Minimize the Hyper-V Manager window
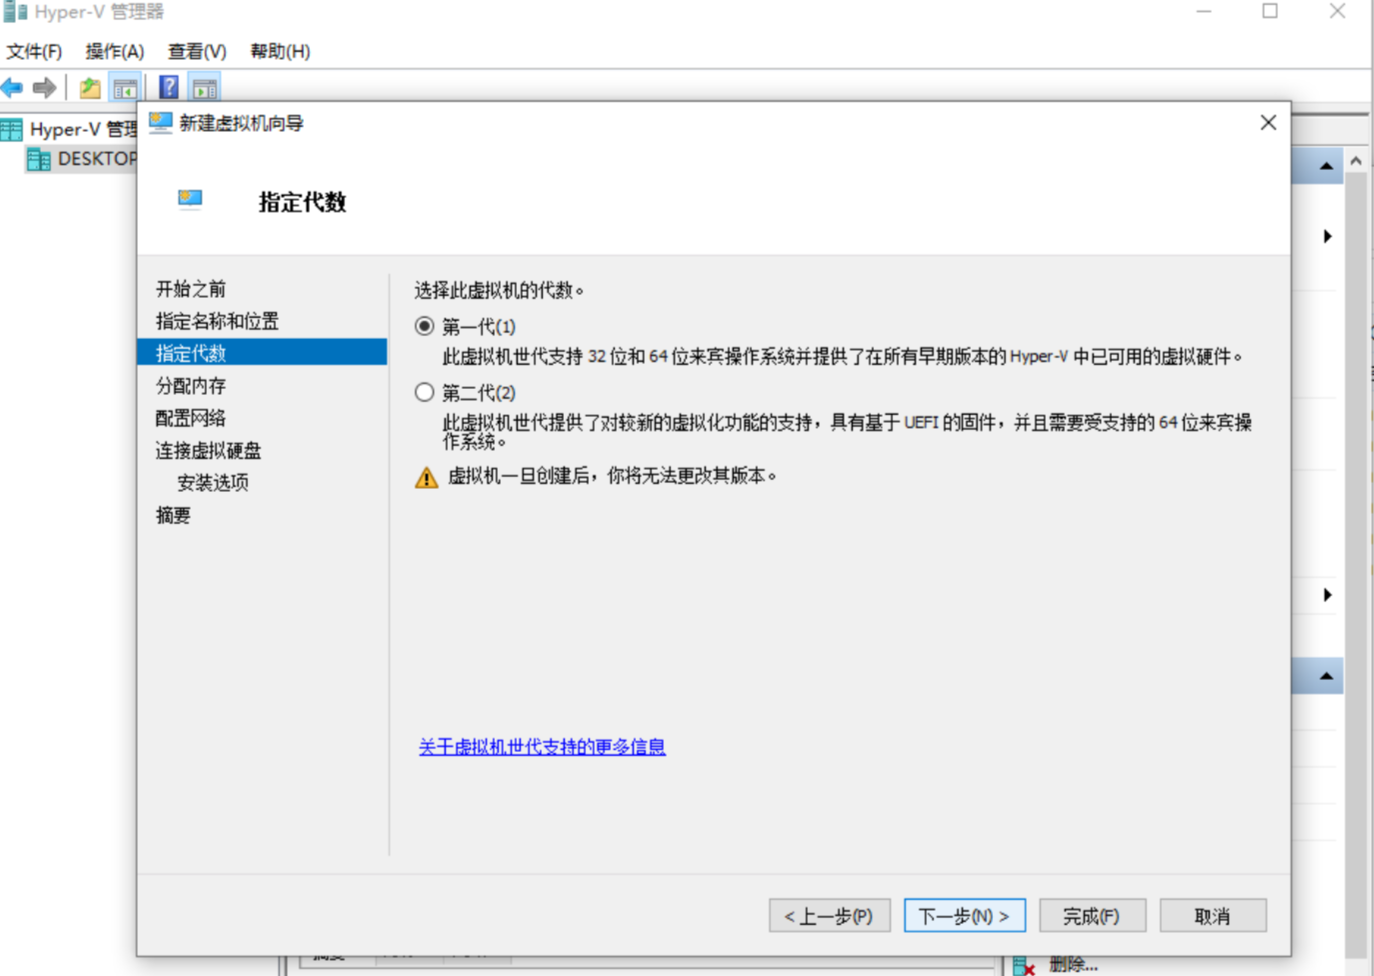1374x976 pixels. coord(1204,11)
